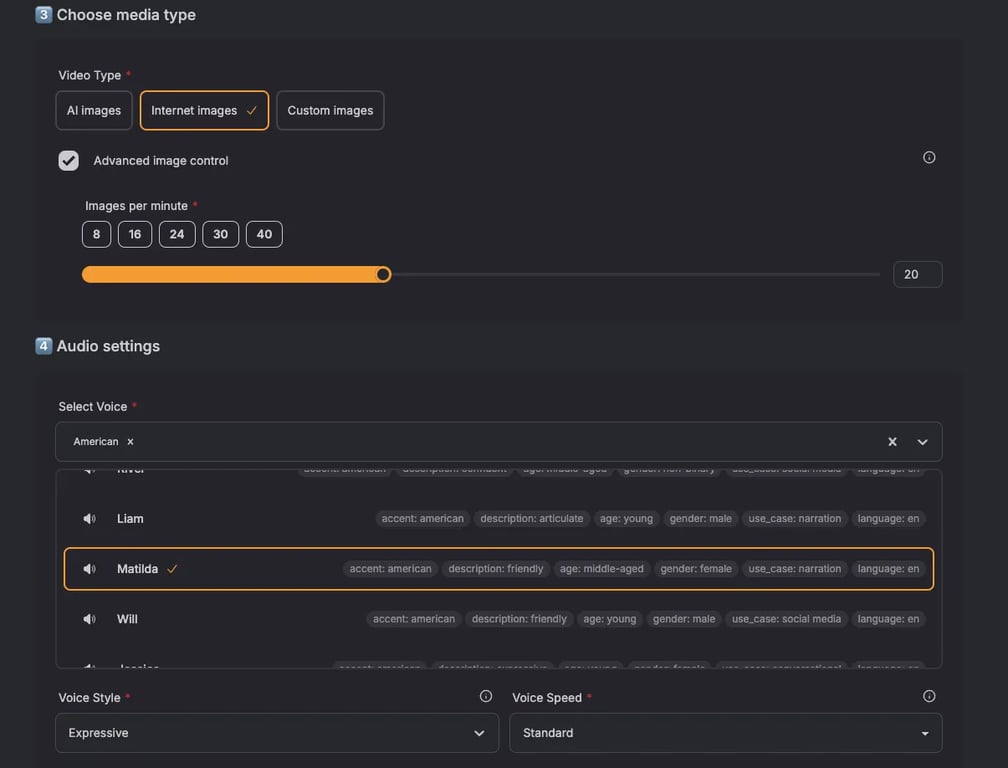Viewport: 1008px width, 768px height.
Task: Click info icon beside Advanced image control
Action: click(929, 157)
